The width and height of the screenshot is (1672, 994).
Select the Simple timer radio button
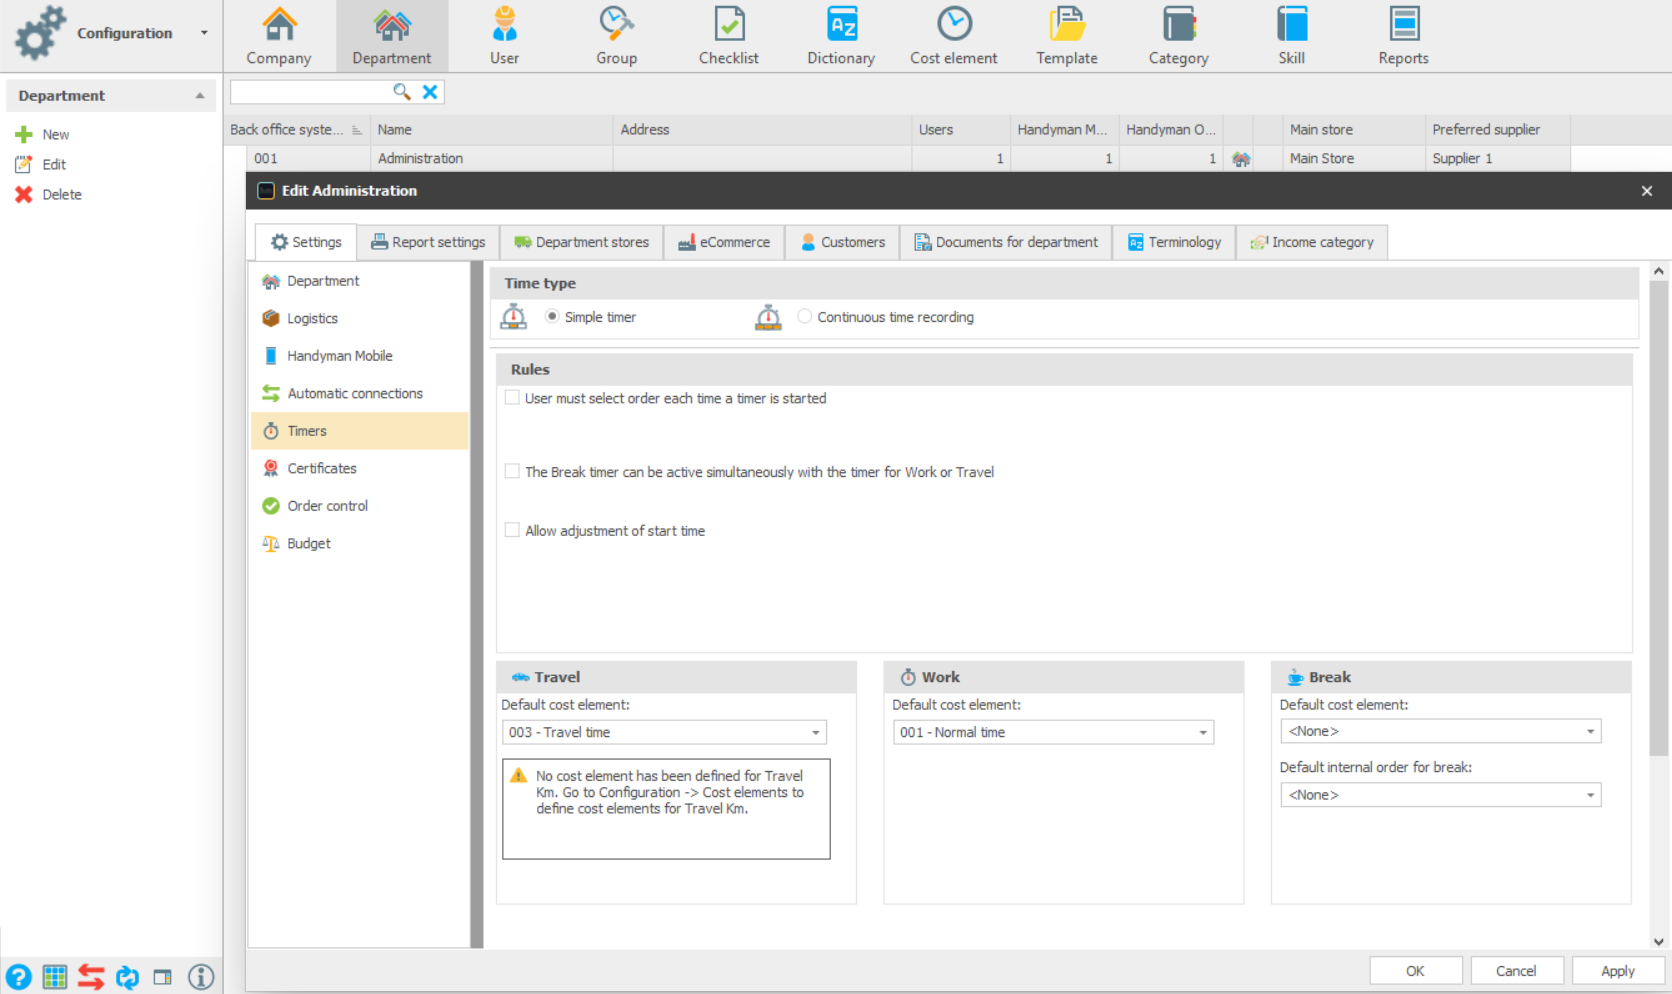point(552,316)
